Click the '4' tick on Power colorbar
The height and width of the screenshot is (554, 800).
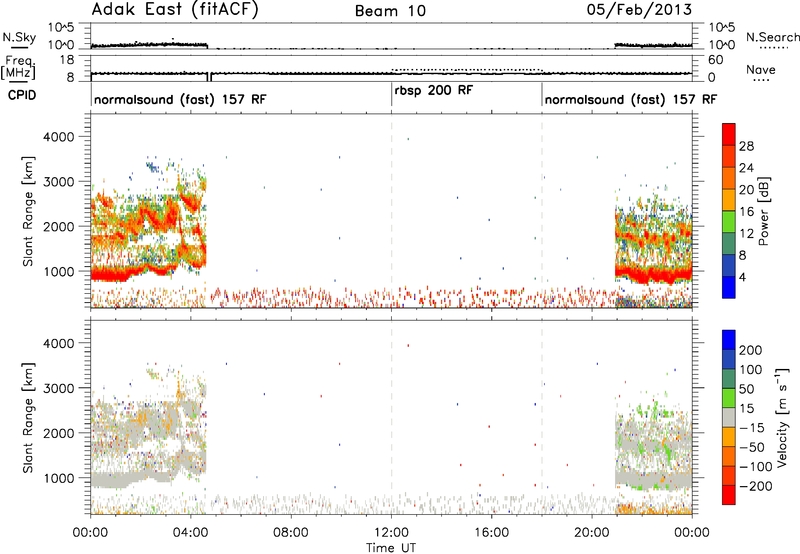point(743,277)
